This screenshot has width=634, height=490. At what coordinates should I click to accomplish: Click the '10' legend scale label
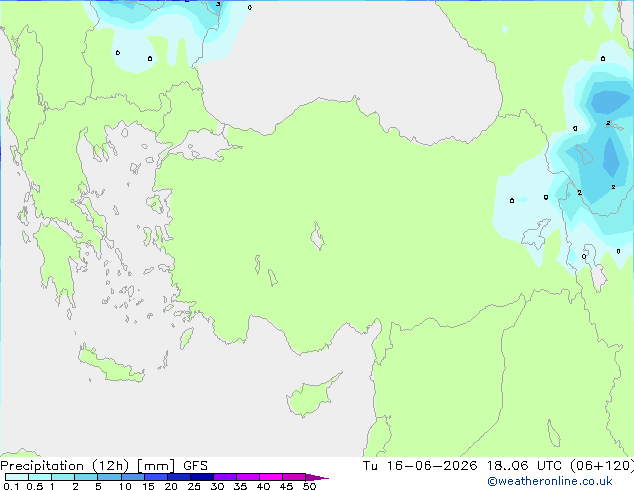pyautogui.click(x=125, y=486)
